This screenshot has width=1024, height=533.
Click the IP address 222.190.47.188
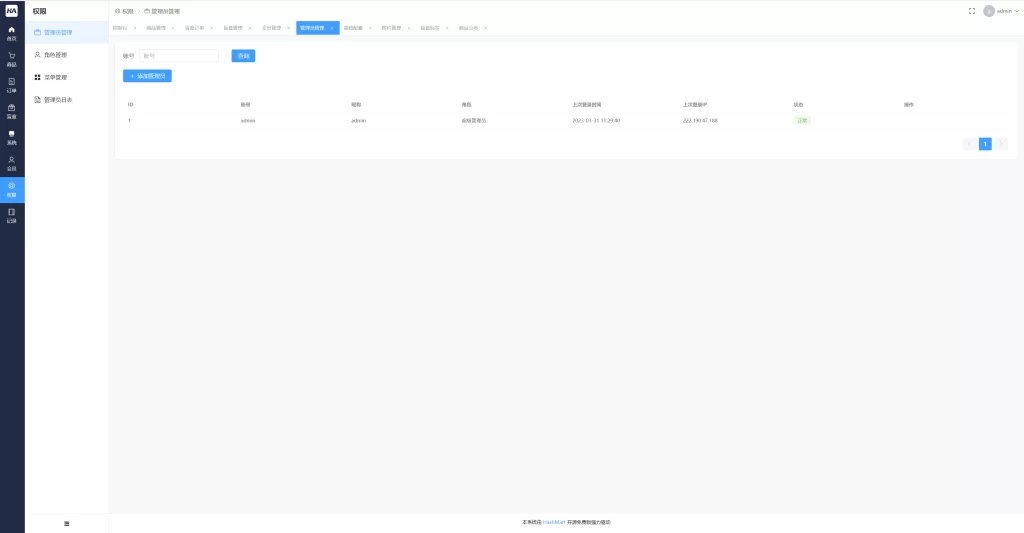(x=700, y=121)
